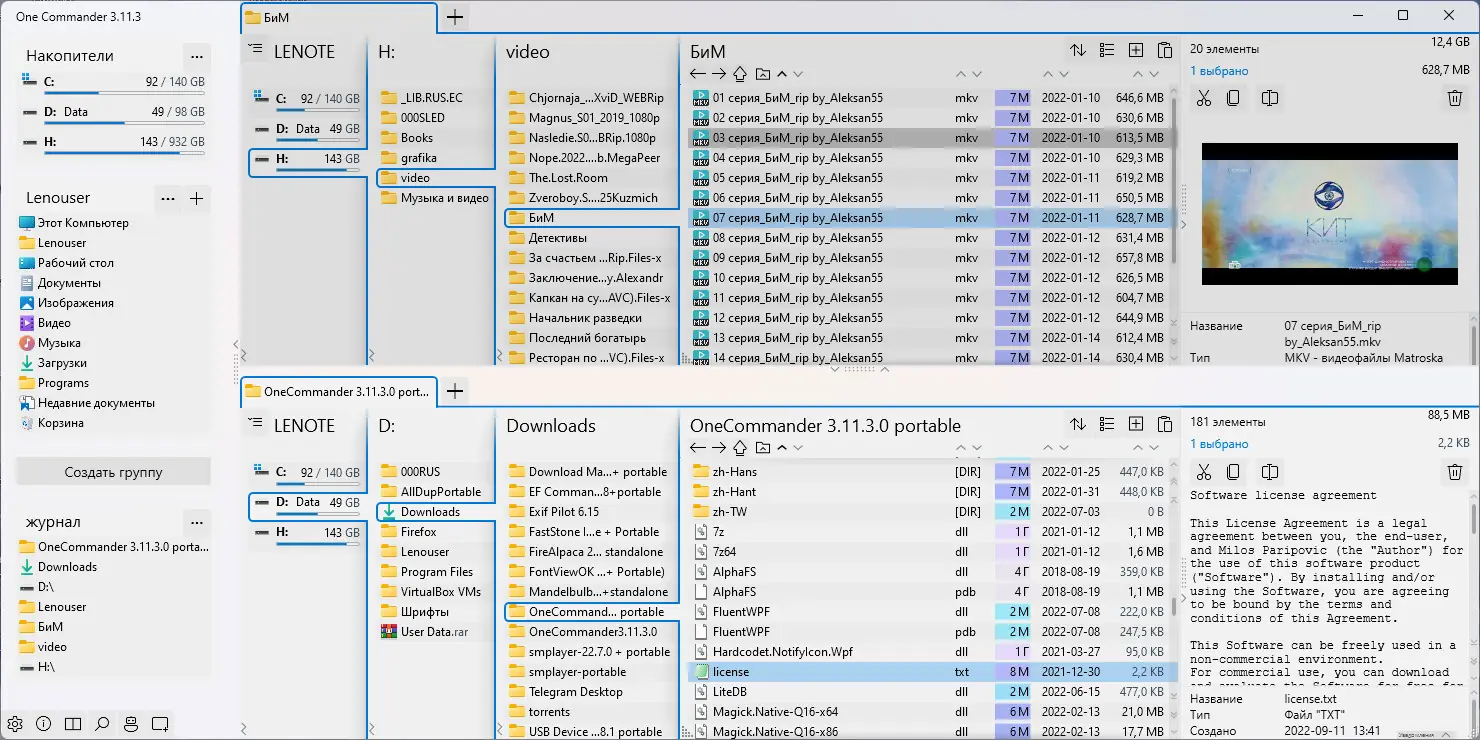Toggle dual-pane layout icon in bottom-left toolbar

(x=73, y=723)
